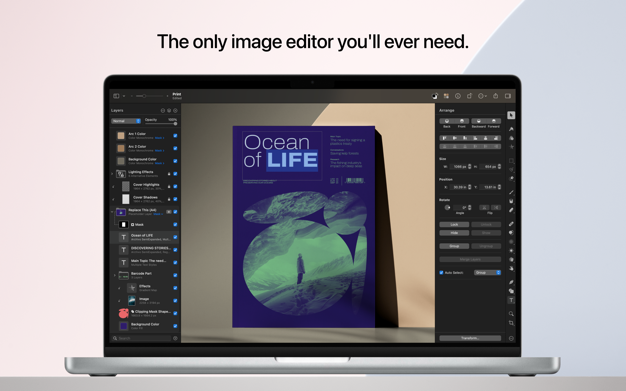
Task: Click the width value stepper
Action: pos(470,167)
